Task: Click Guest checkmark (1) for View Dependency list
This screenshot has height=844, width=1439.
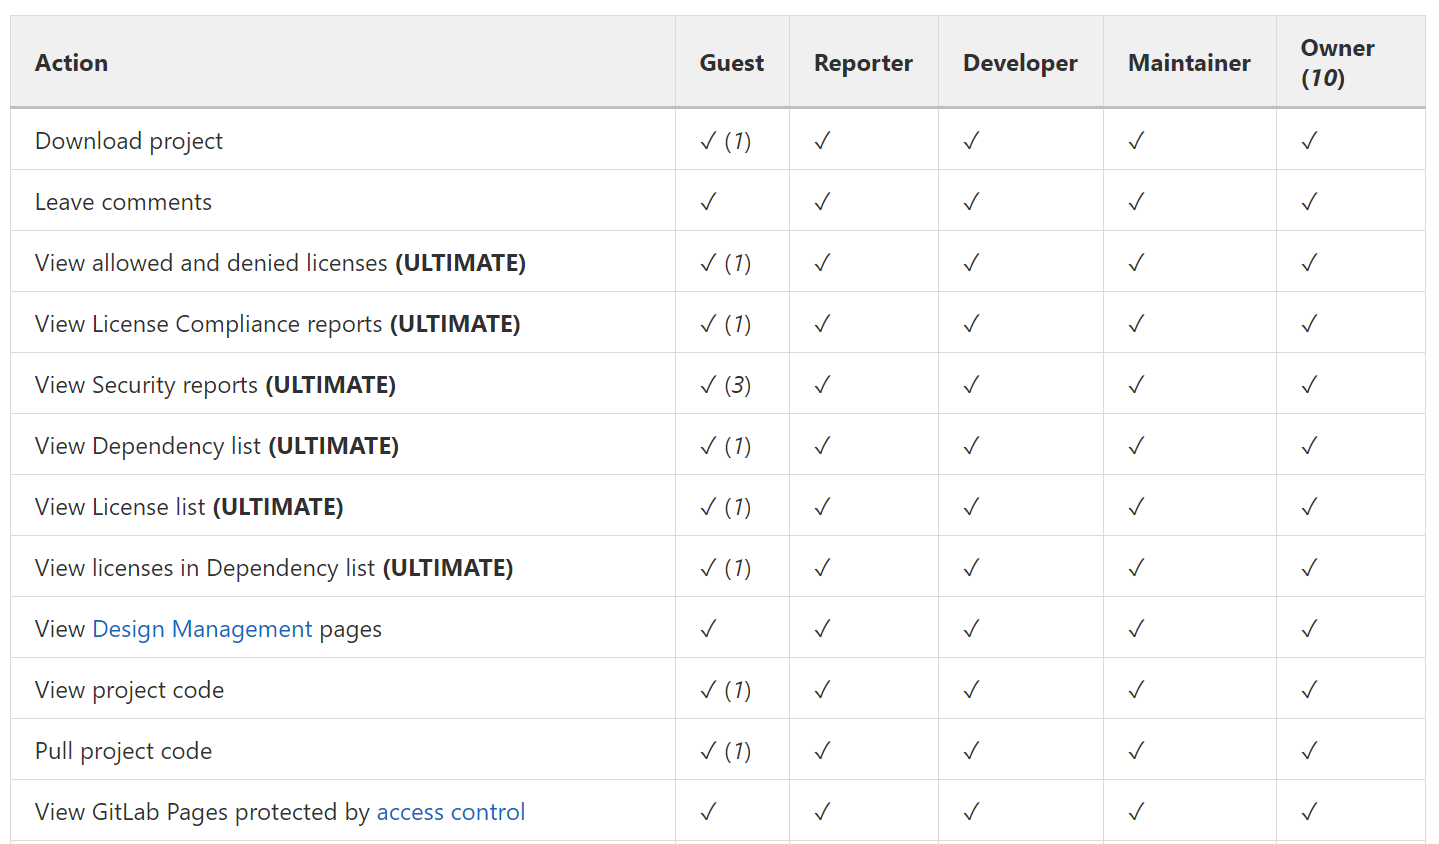Action: coord(725,446)
